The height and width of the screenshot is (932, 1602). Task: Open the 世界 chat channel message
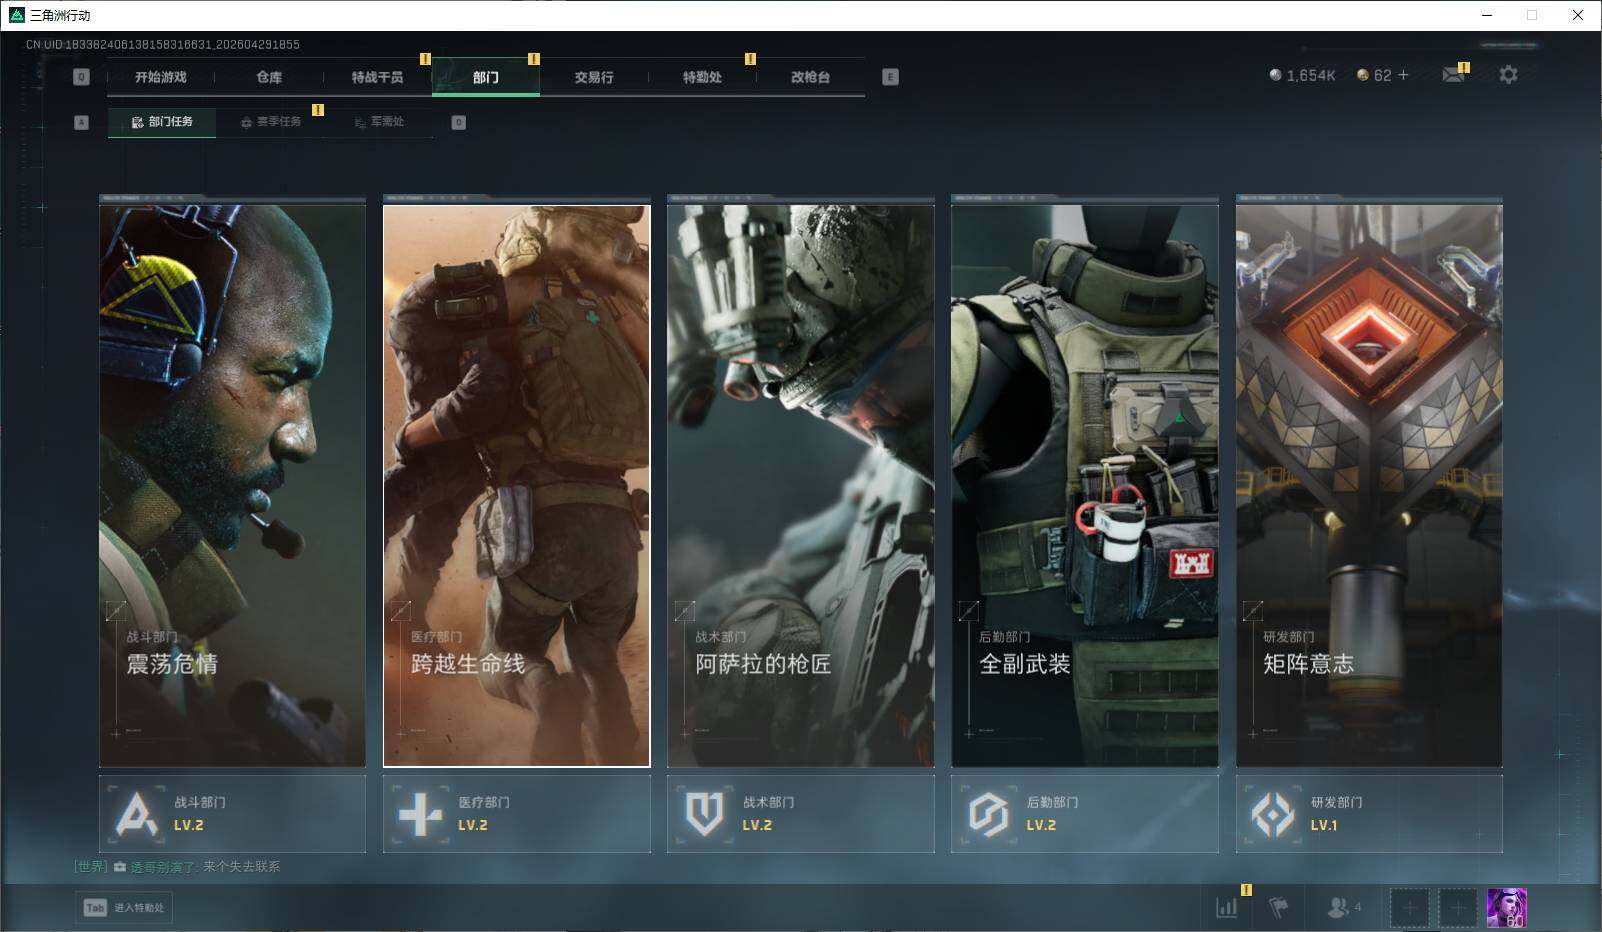(x=177, y=867)
